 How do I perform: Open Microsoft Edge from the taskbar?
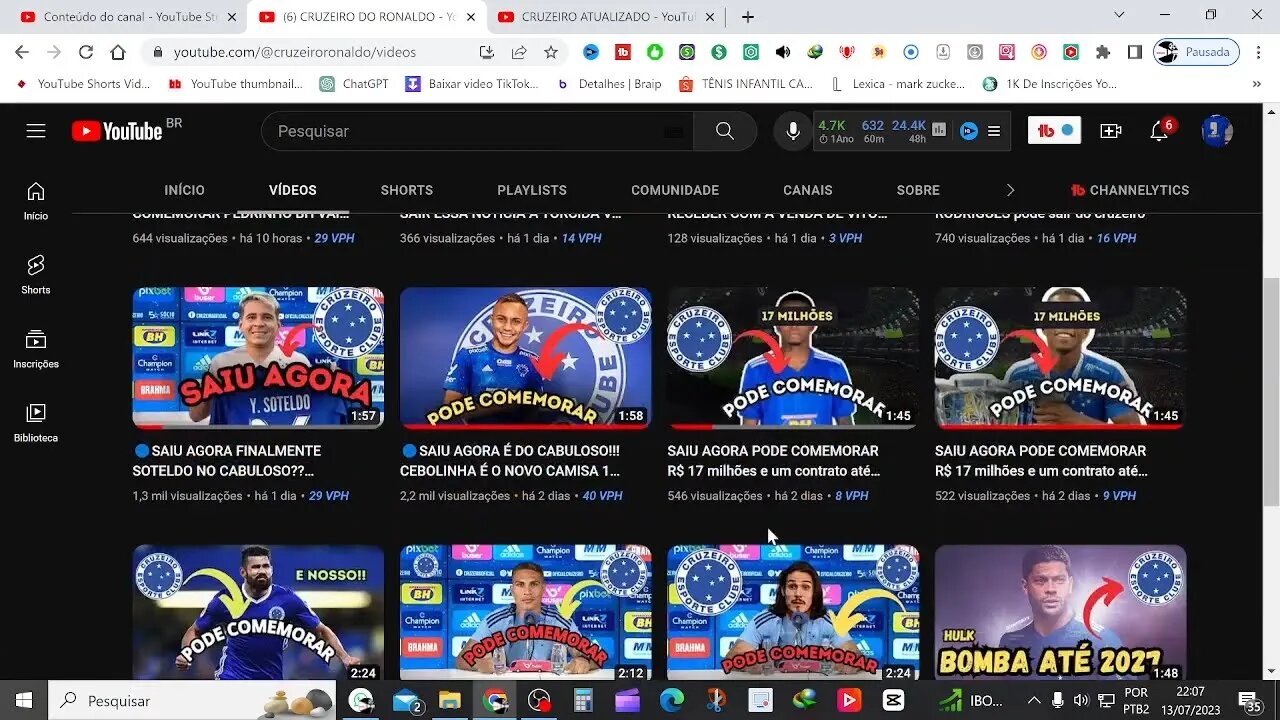point(672,700)
